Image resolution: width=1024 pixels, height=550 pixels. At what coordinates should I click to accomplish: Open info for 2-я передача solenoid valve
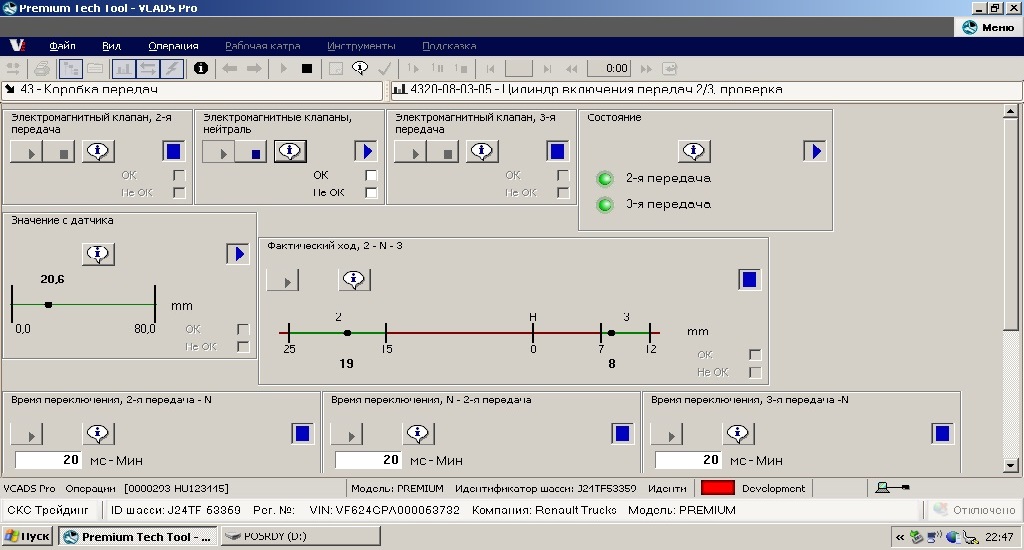pos(98,152)
